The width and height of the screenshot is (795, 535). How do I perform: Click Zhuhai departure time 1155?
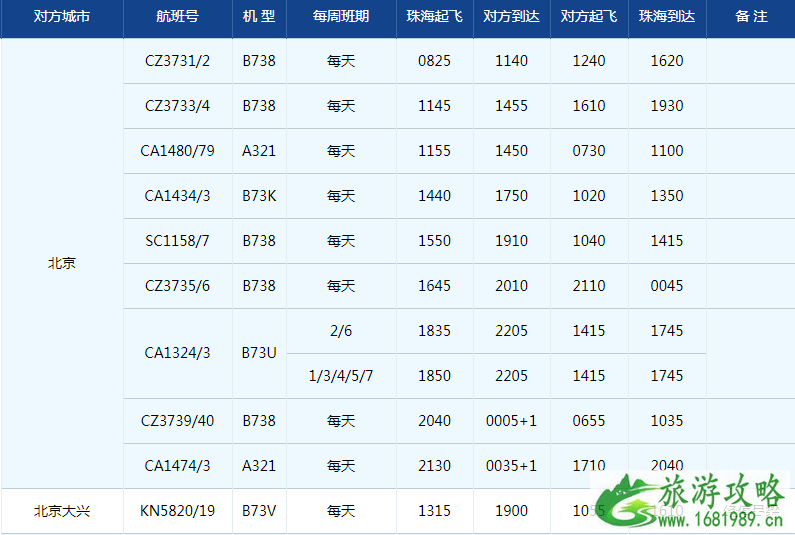pyautogui.click(x=435, y=151)
